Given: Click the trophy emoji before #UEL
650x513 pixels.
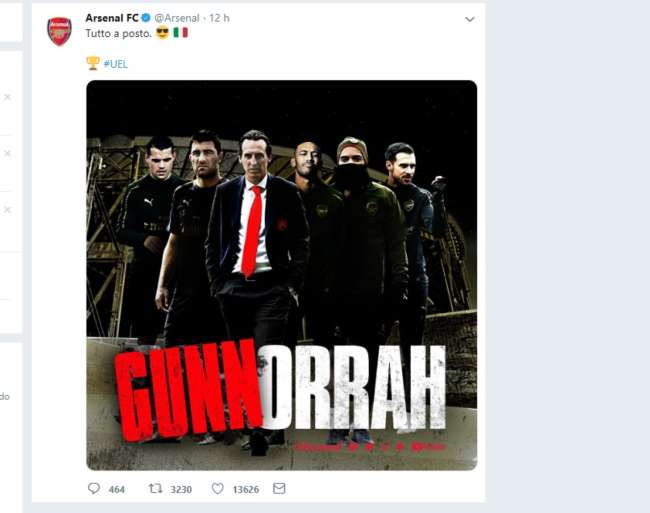Looking at the screenshot, I should 93,63.
